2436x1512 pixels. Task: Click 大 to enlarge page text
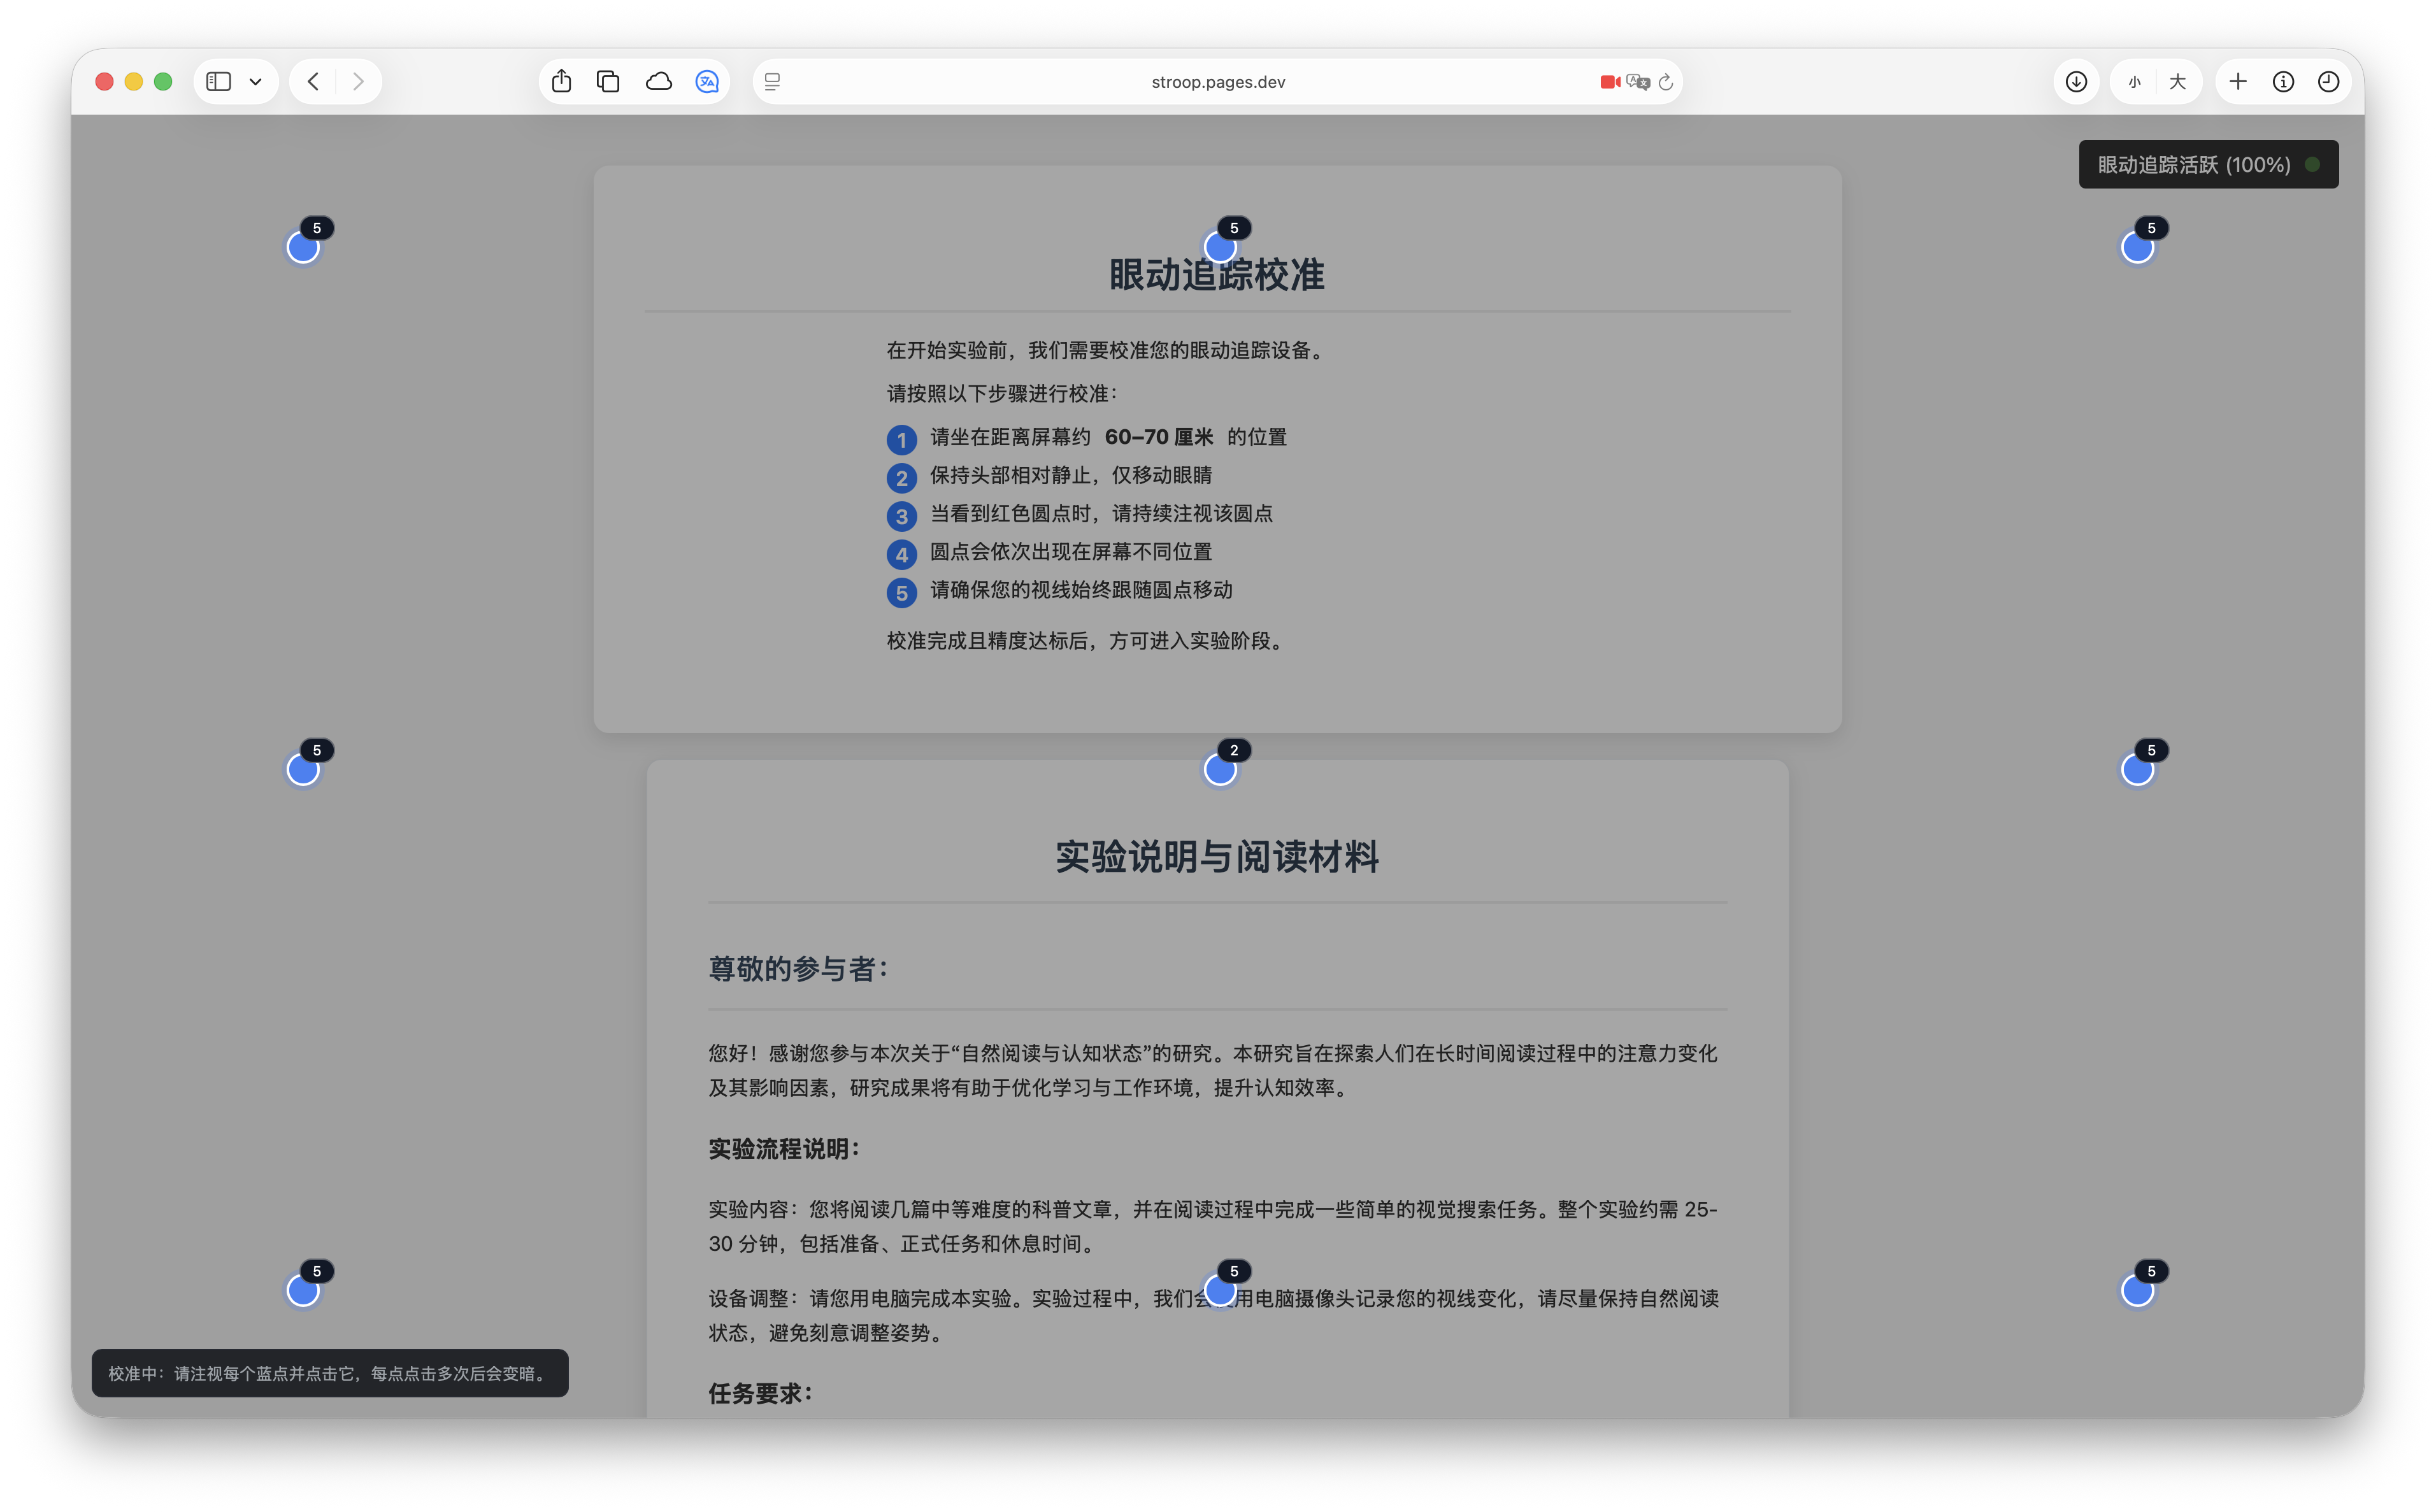click(x=2177, y=81)
